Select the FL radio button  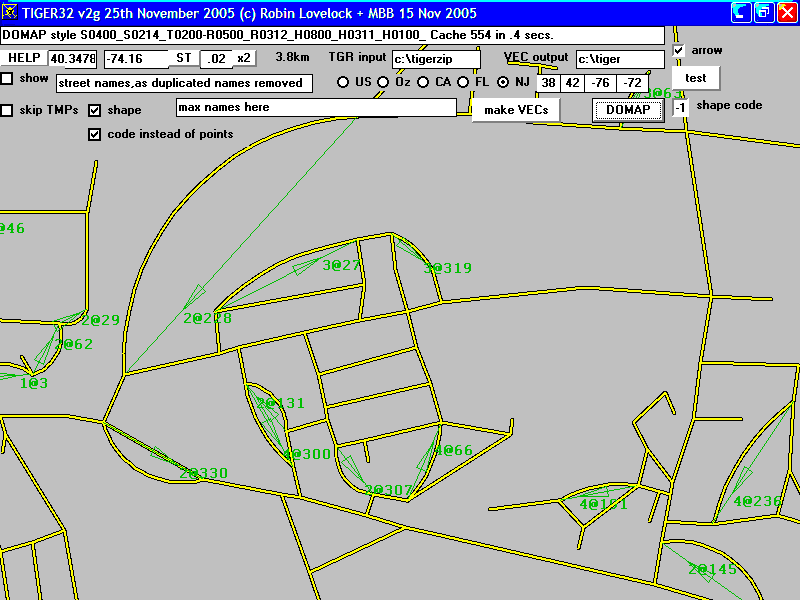tap(463, 82)
